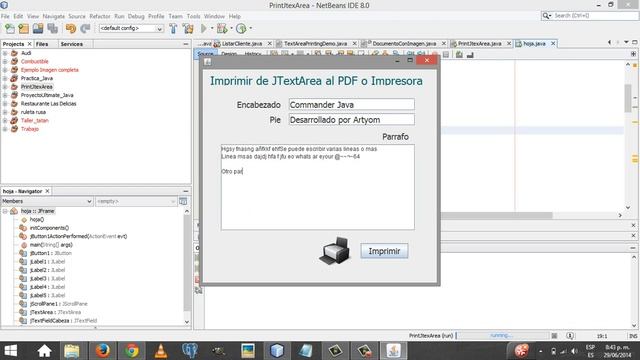Select main(String[] args) in Navigator
The width and height of the screenshot is (640, 360).
coord(51,245)
